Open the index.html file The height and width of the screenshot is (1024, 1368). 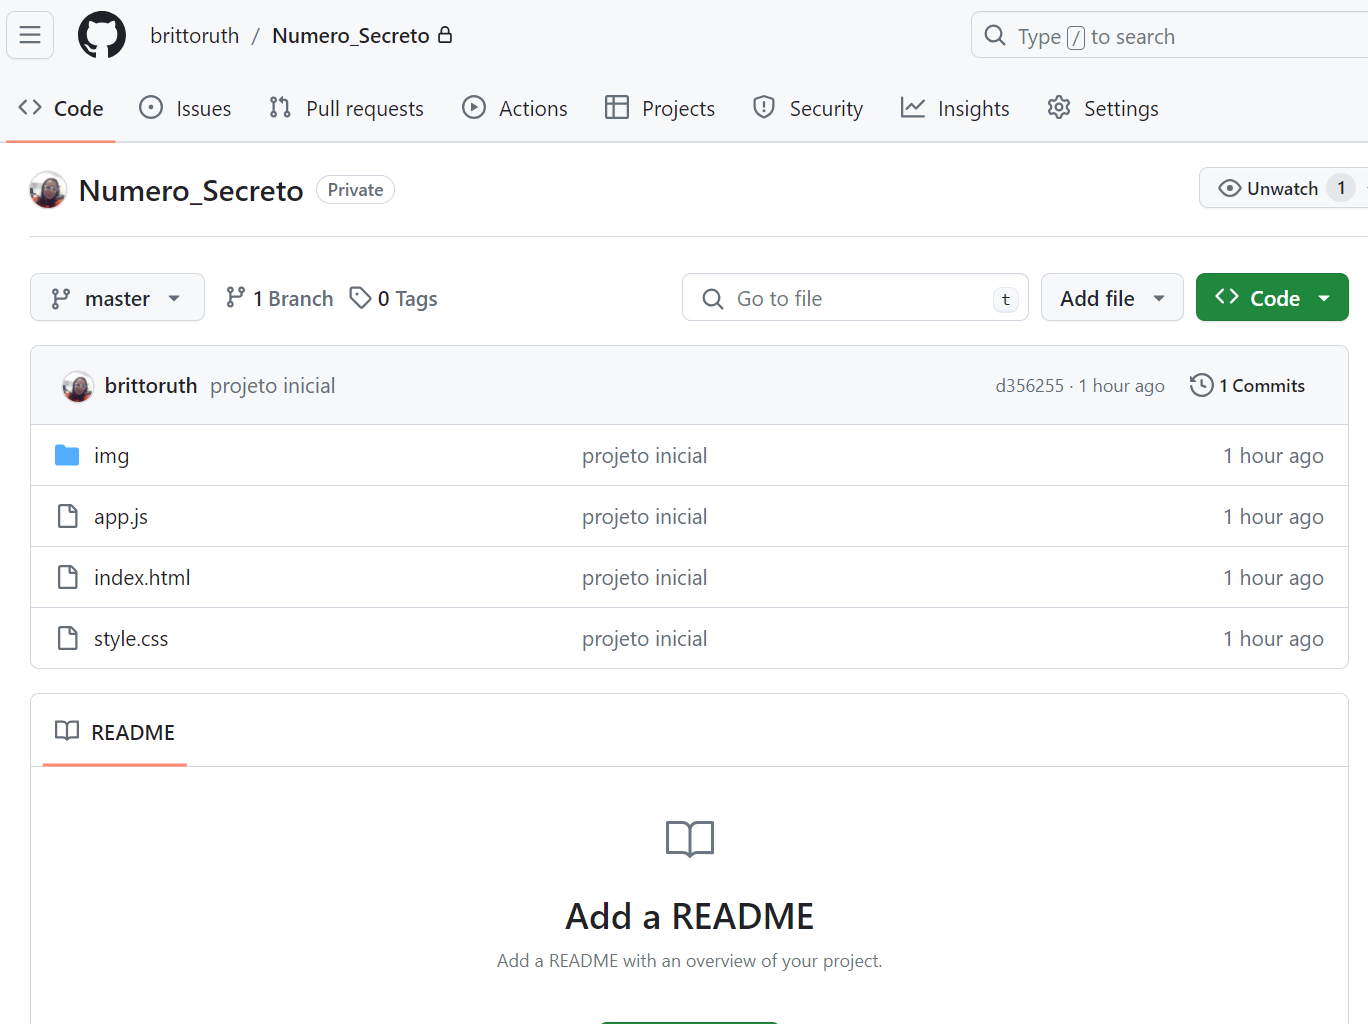142,578
